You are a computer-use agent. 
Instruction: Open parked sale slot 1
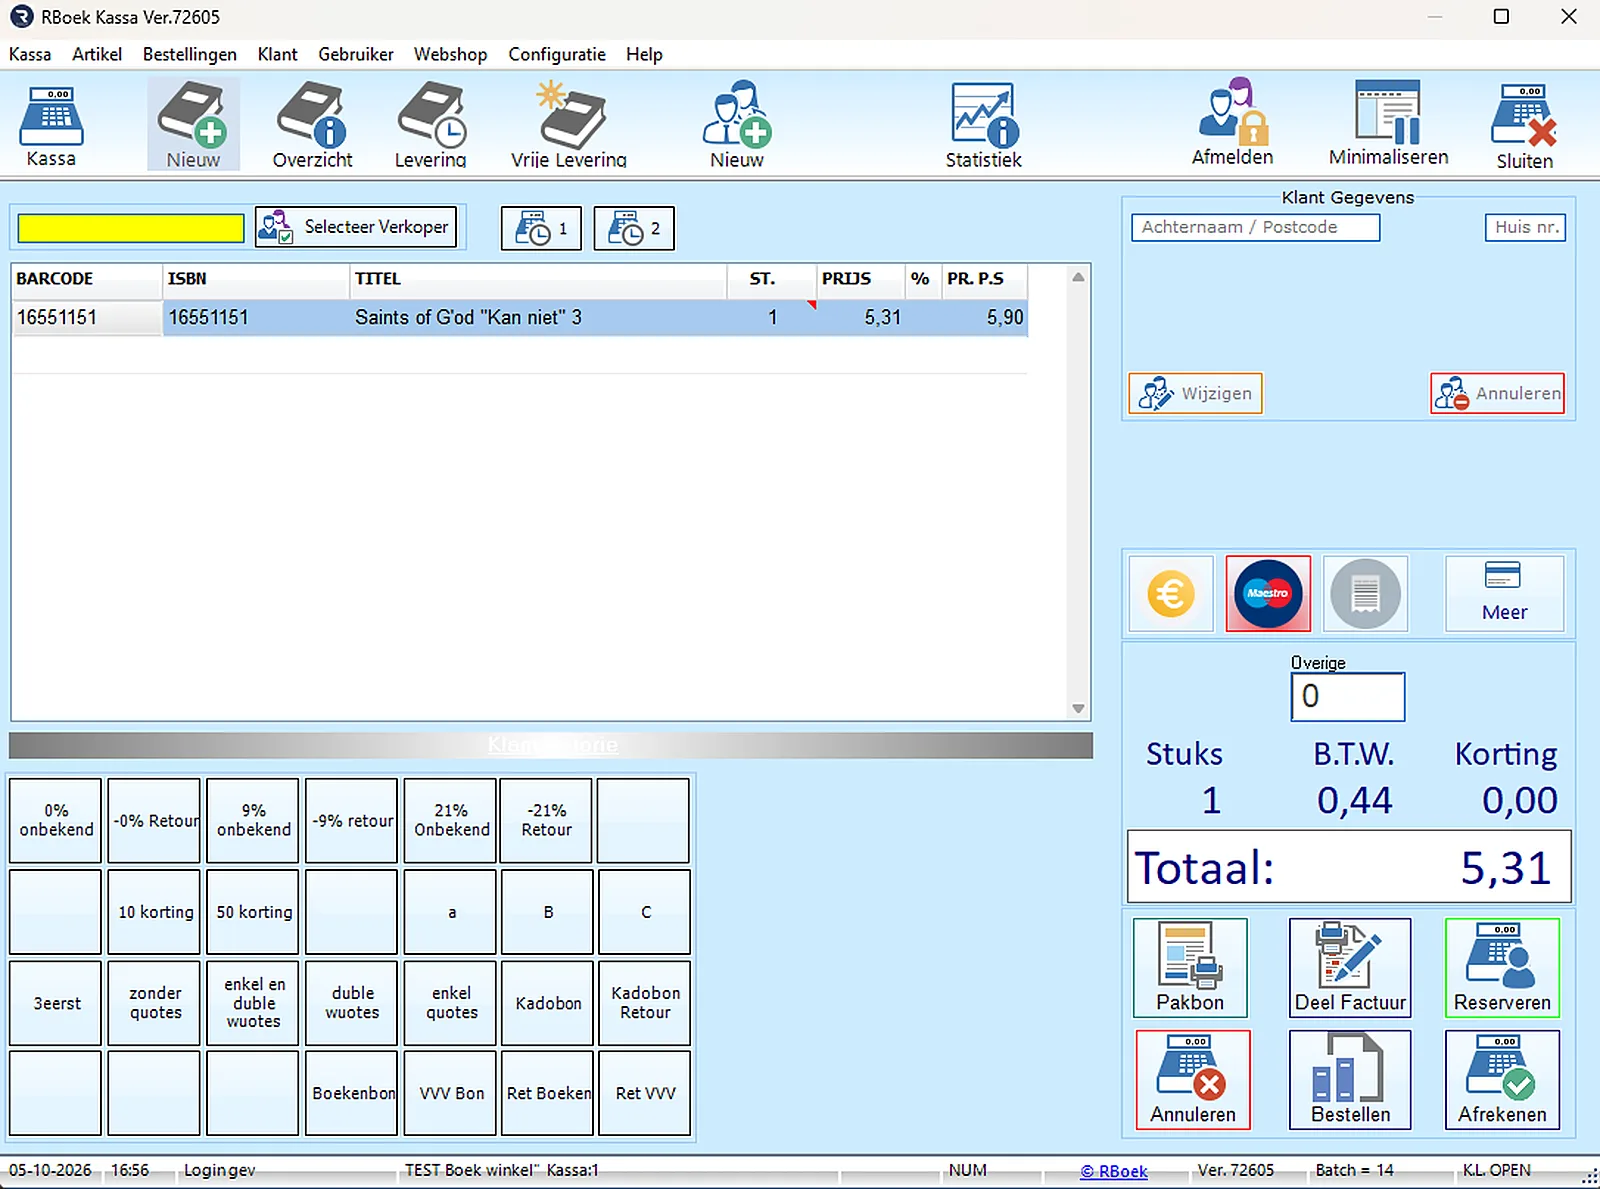pyautogui.click(x=541, y=228)
